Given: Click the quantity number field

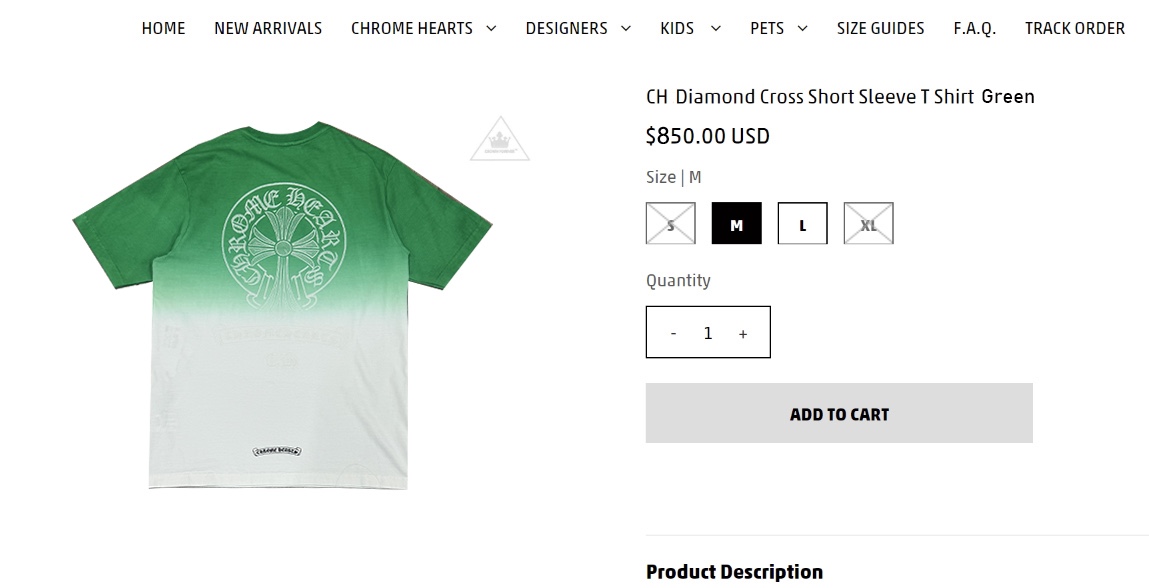Looking at the screenshot, I should pyautogui.click(x=708, y=333).
